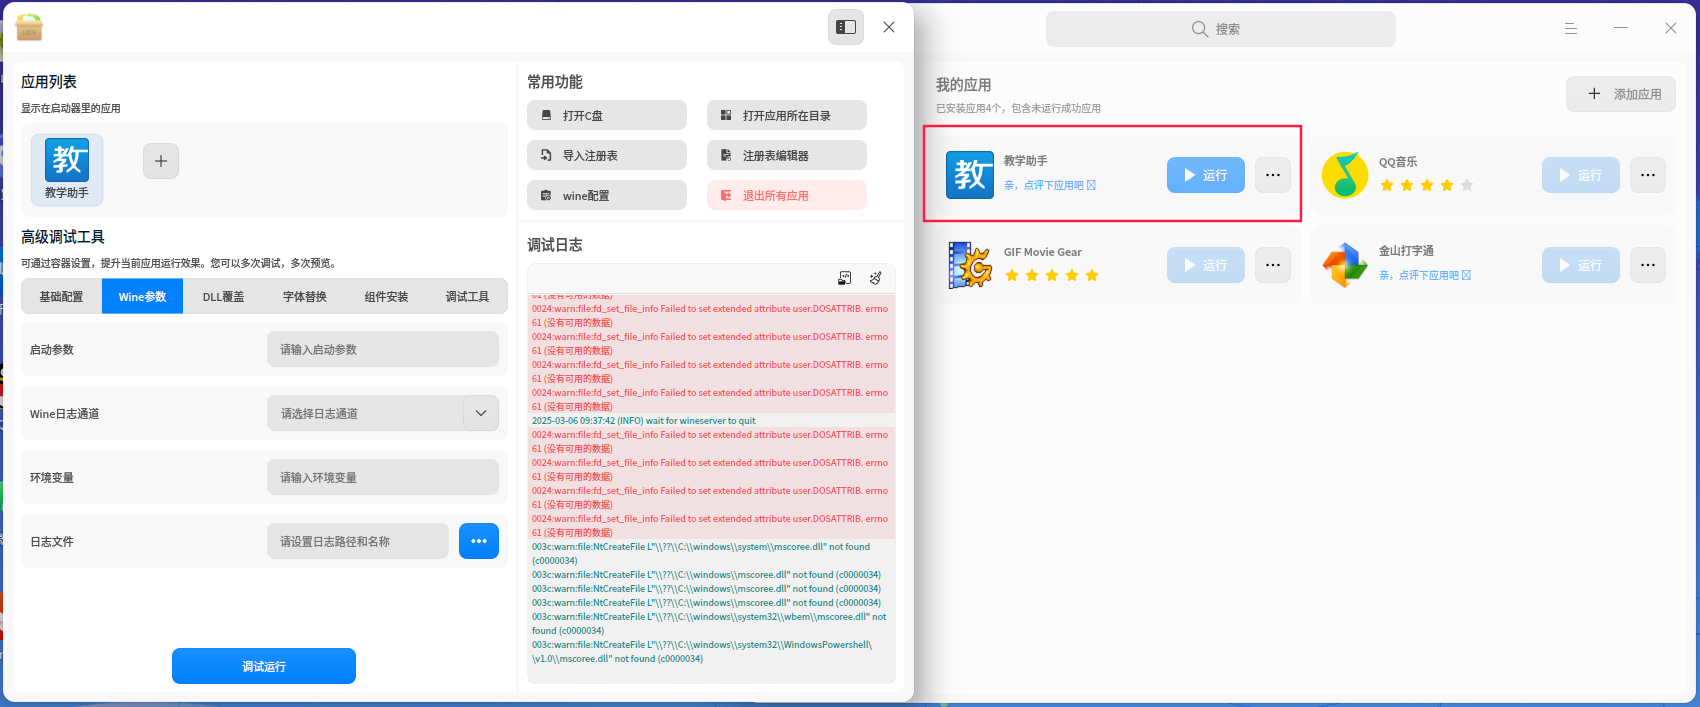Click the 调试运行 button
This screenshot has height=707, width=1700.
(x=264, y=666)
